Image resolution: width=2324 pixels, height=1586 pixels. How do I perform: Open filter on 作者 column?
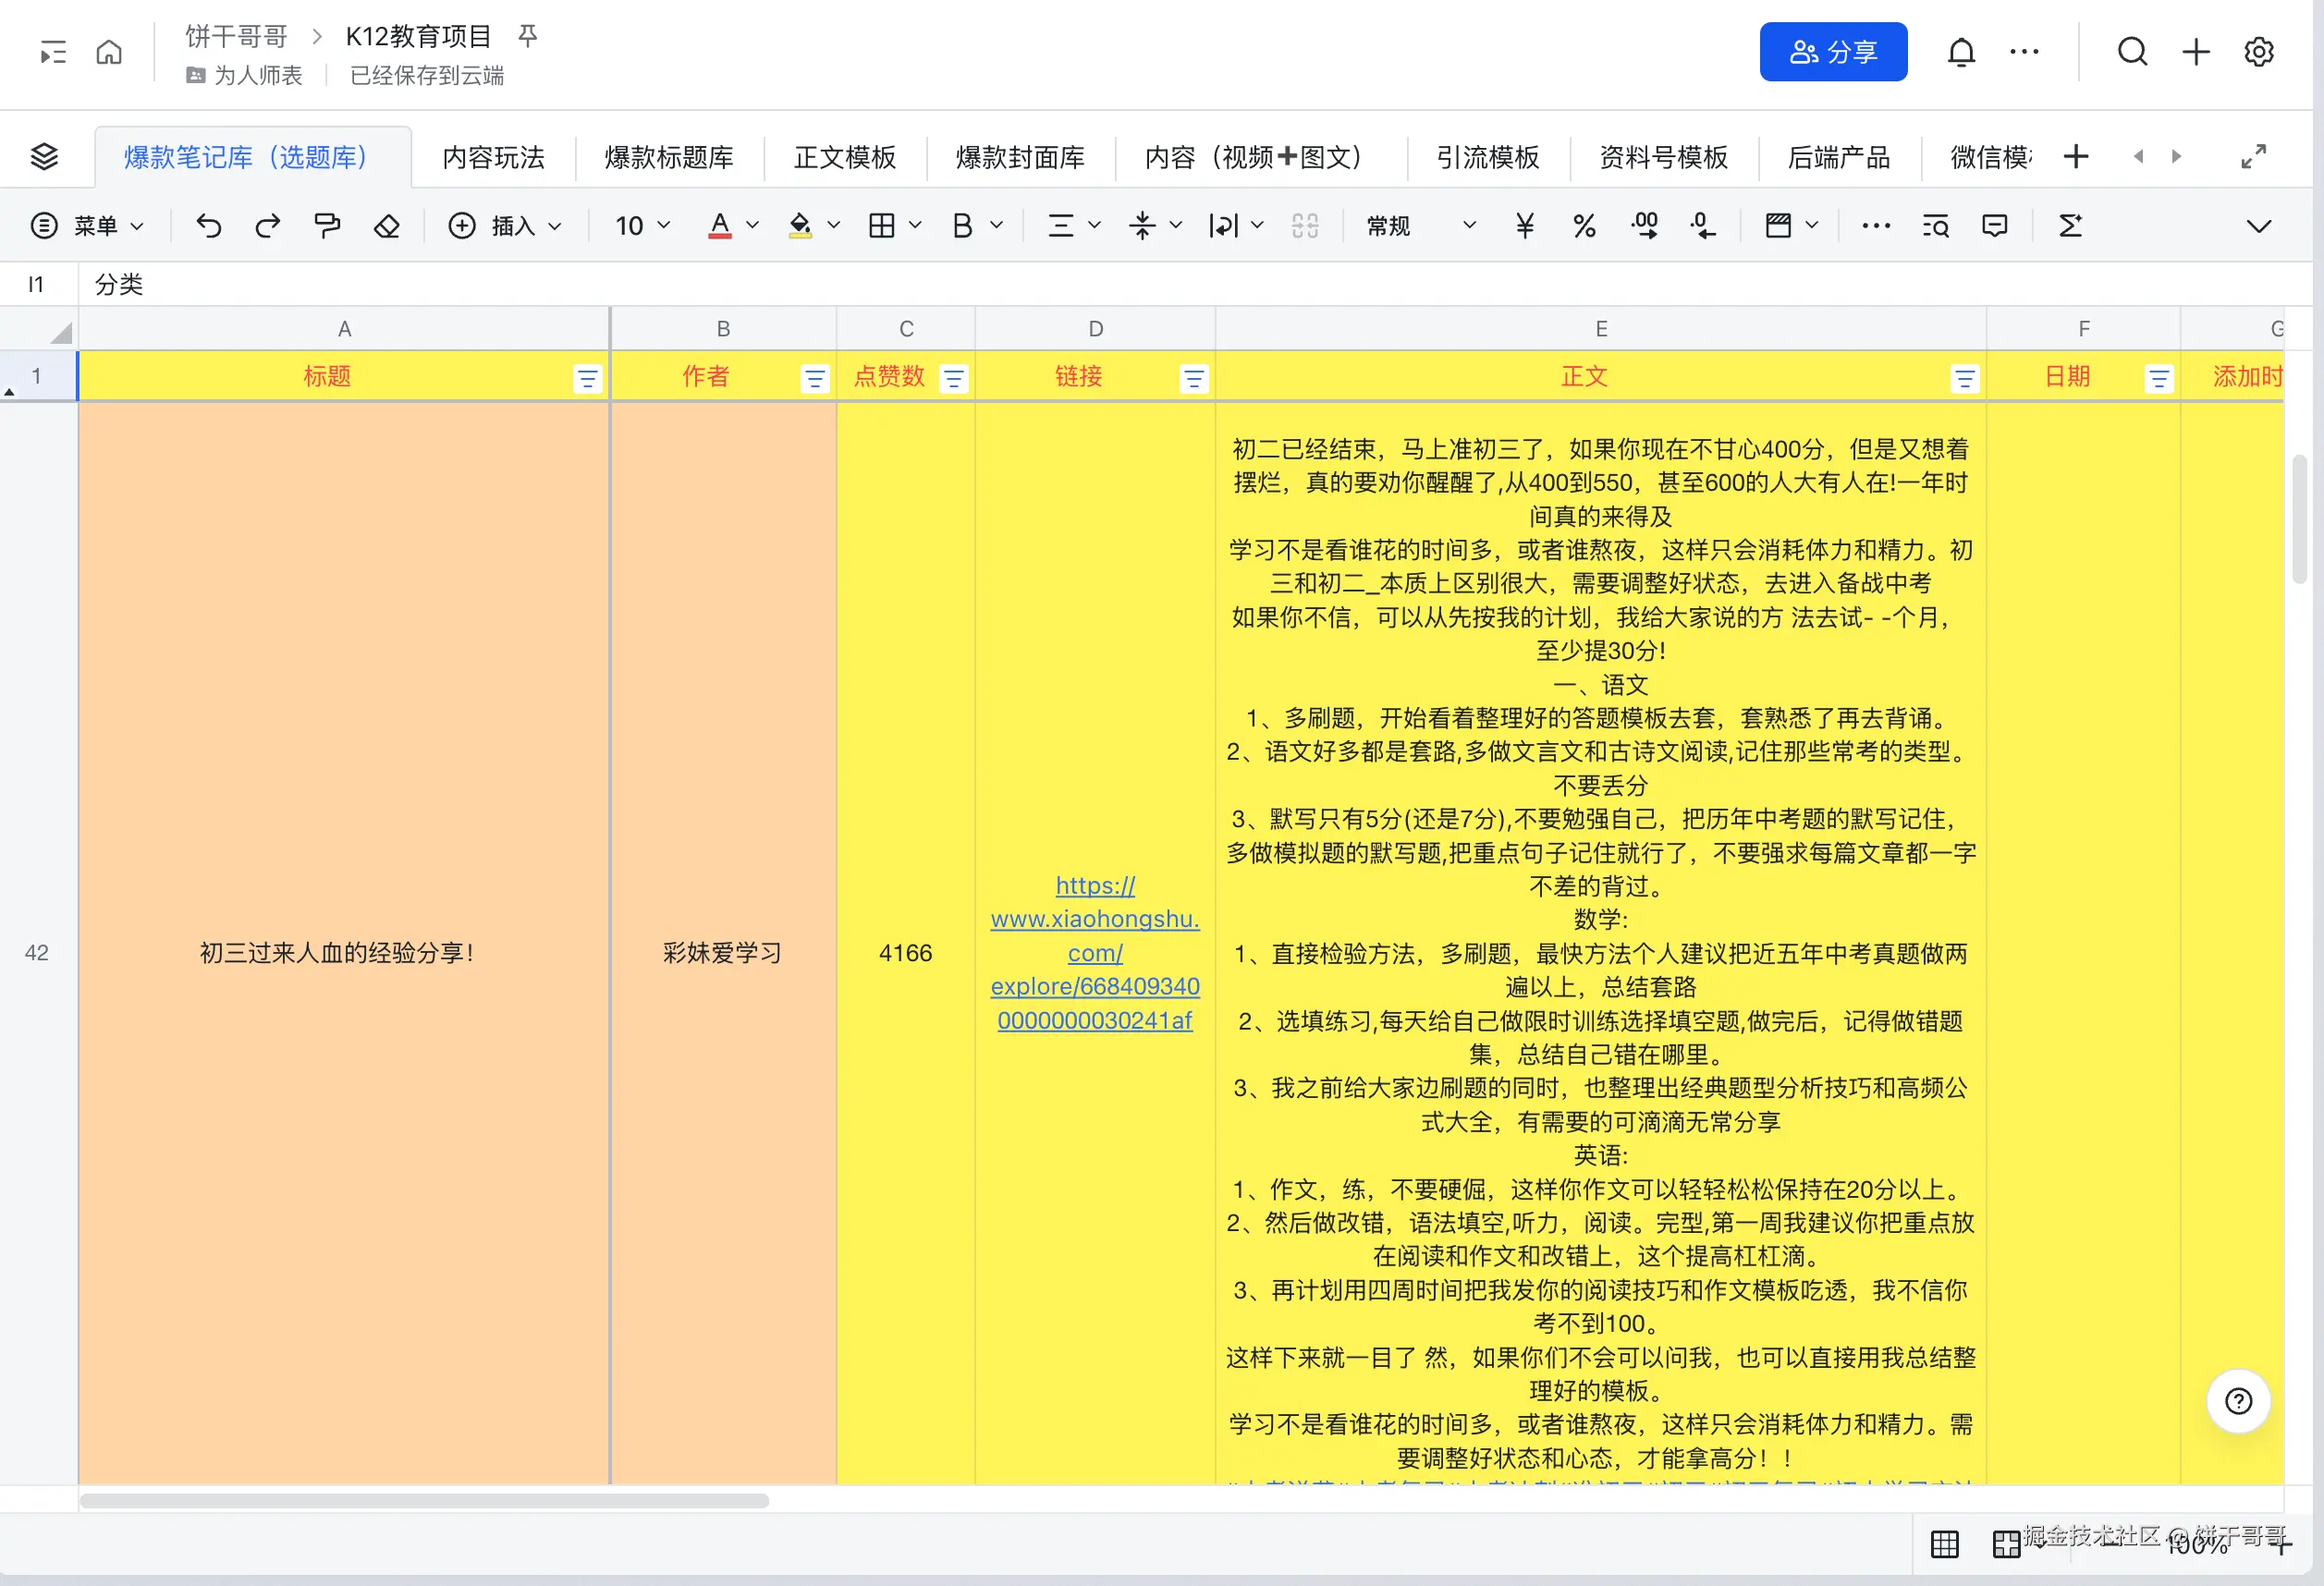point(815,379)
